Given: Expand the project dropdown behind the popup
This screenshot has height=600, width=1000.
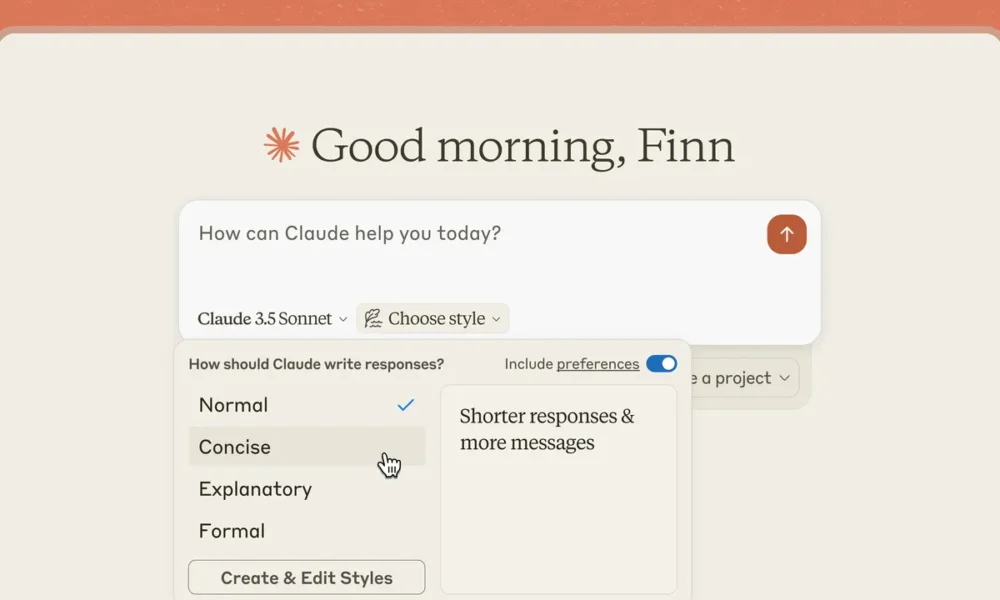Looking at the screenshot, I should (742, 379).
